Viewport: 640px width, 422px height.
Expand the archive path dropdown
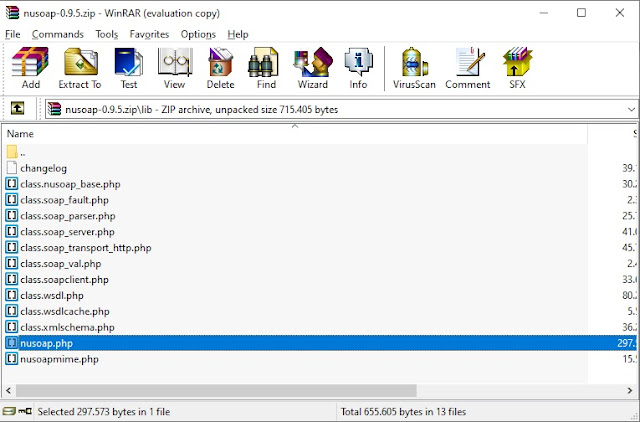(x=631, y=109)
